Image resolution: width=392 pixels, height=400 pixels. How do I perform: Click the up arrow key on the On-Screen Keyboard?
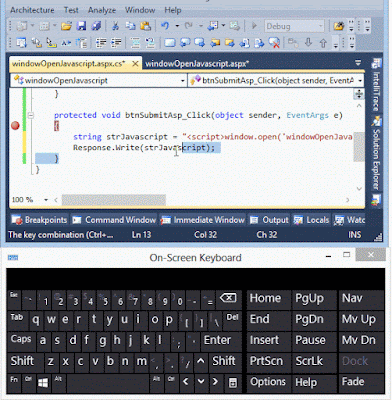point(201,361)
